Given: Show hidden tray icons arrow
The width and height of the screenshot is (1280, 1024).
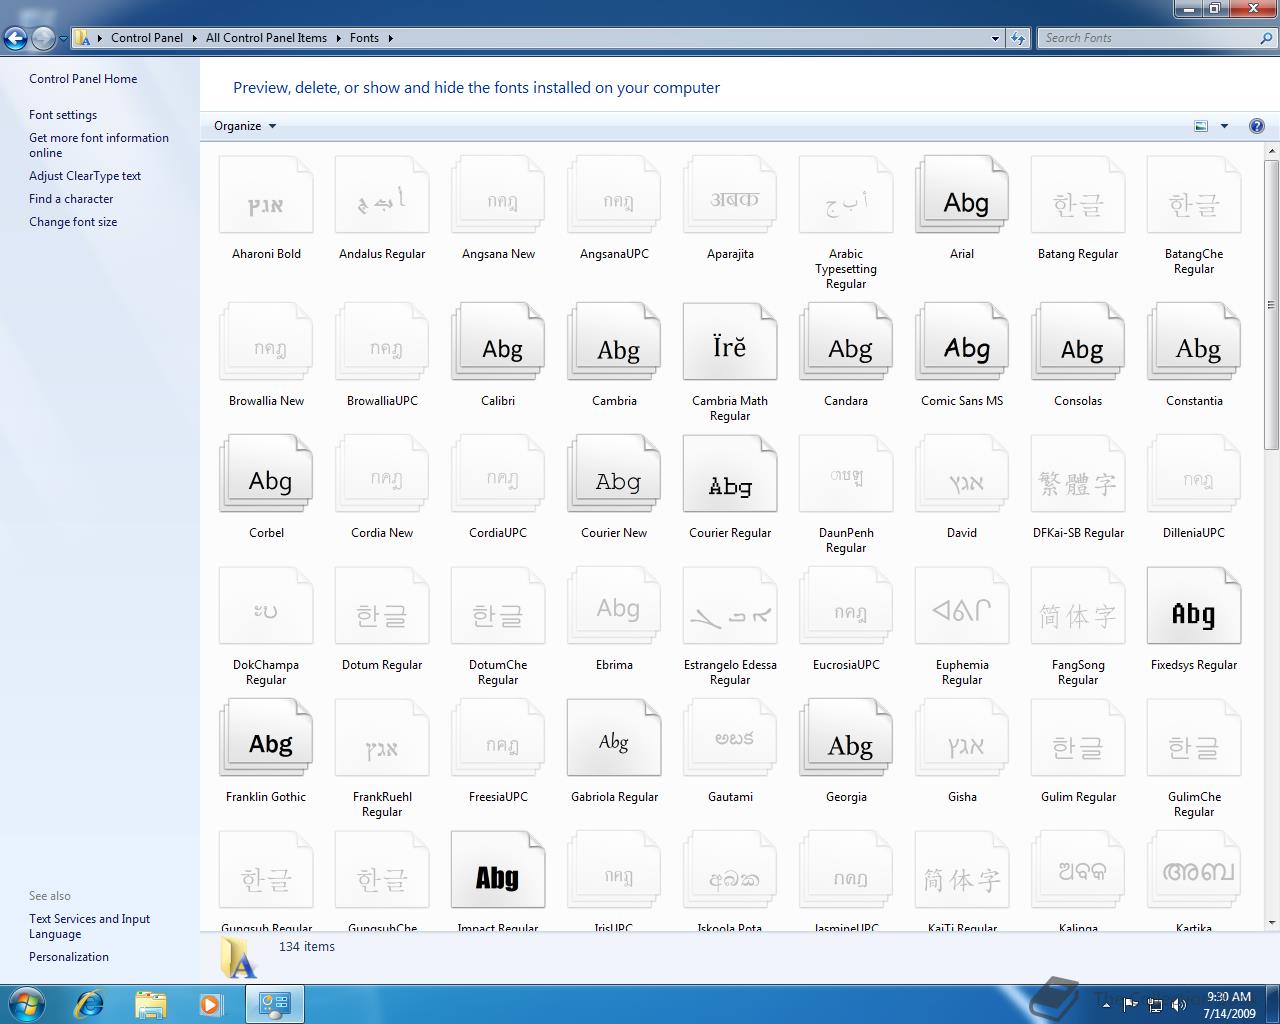Looking at the screenshot, I should click(1107, 1004).
